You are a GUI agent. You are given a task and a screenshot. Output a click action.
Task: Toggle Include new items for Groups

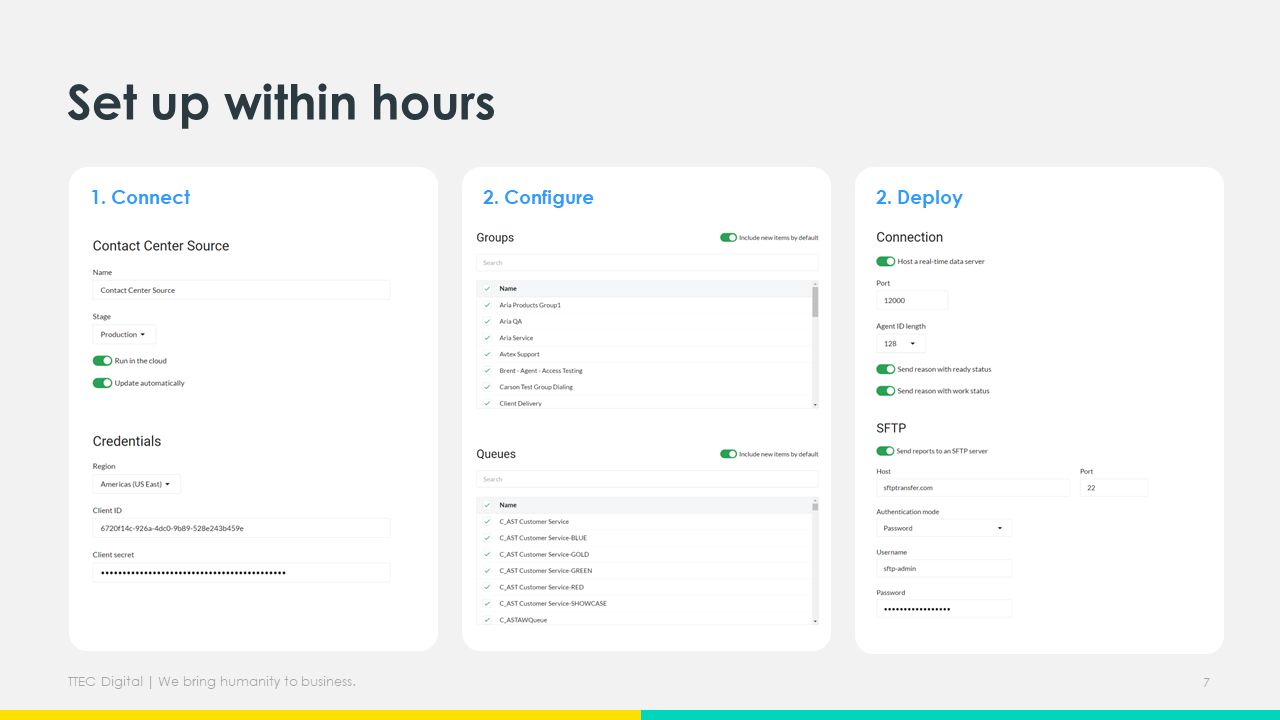click(x=728, y=238)
